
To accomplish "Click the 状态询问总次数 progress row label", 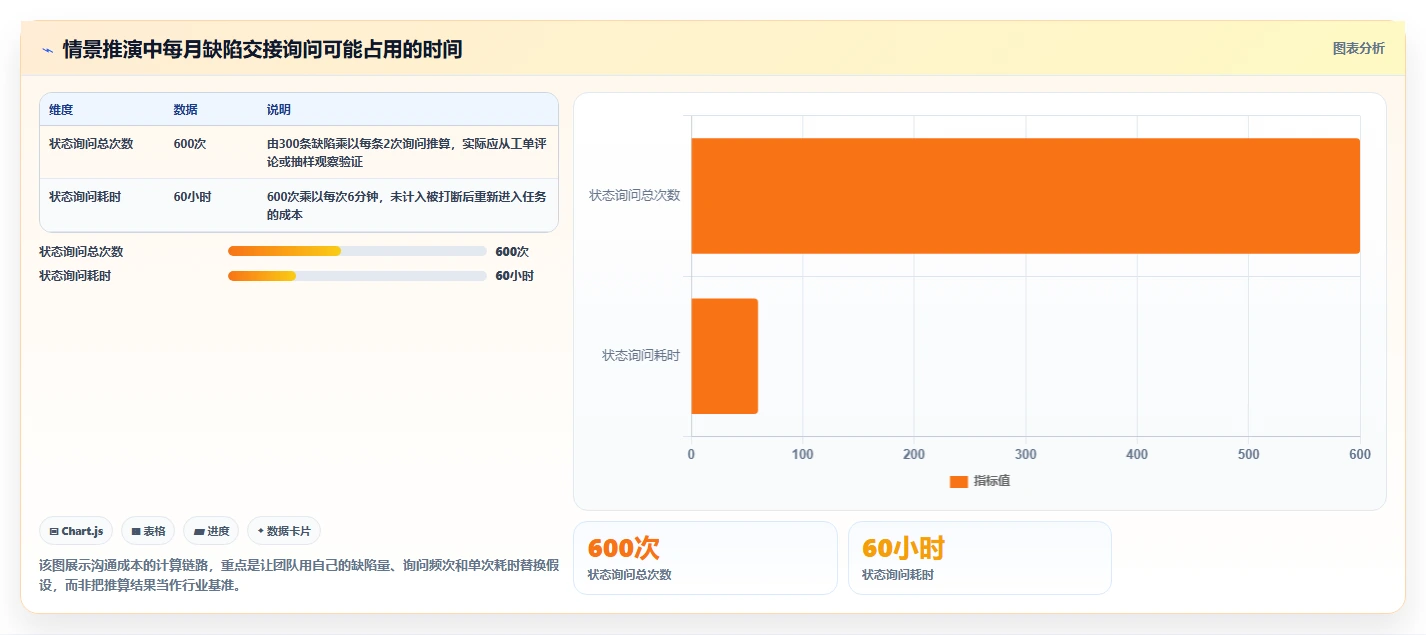I will click(x=81, y=252).
